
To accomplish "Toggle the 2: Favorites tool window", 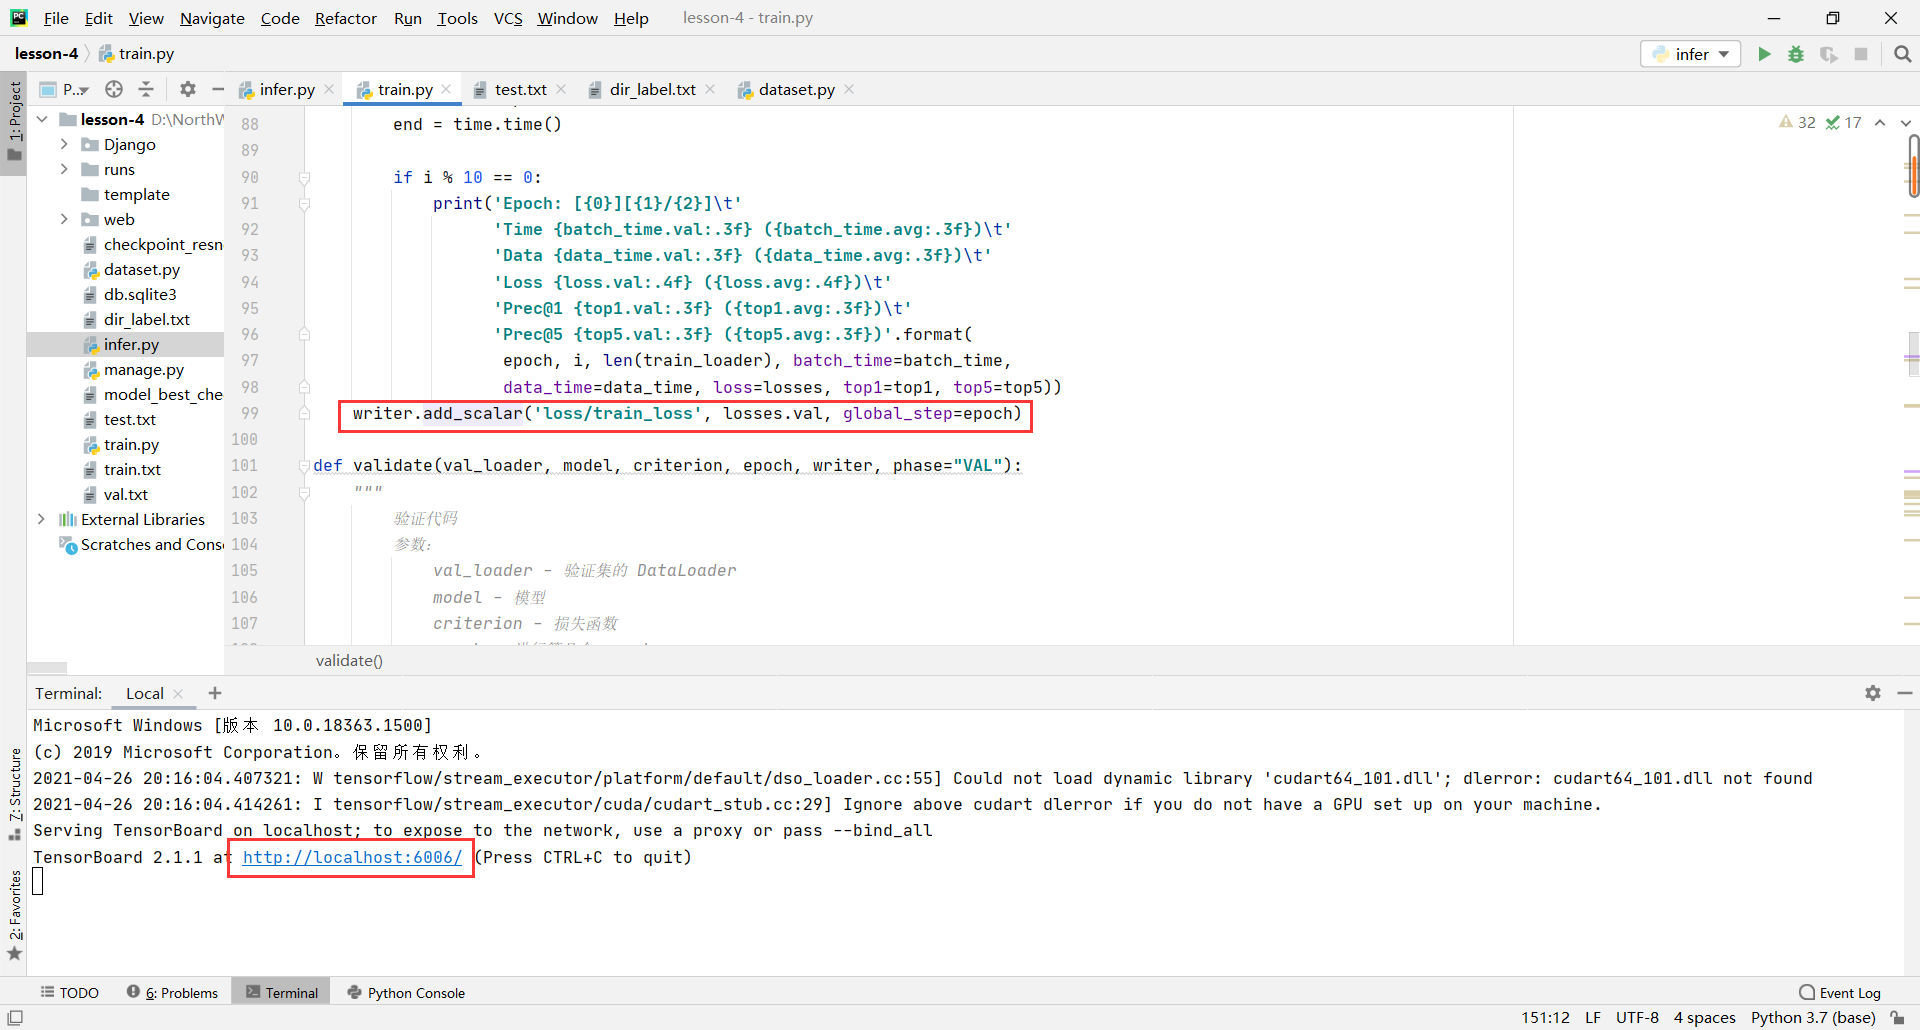I will click(x=14, y=913).
